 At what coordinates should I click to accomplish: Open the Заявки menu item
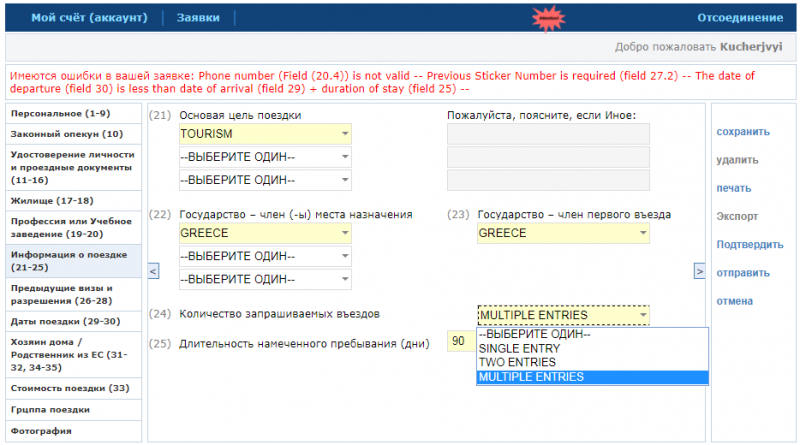pyautogui.click(x=198, y=18)
